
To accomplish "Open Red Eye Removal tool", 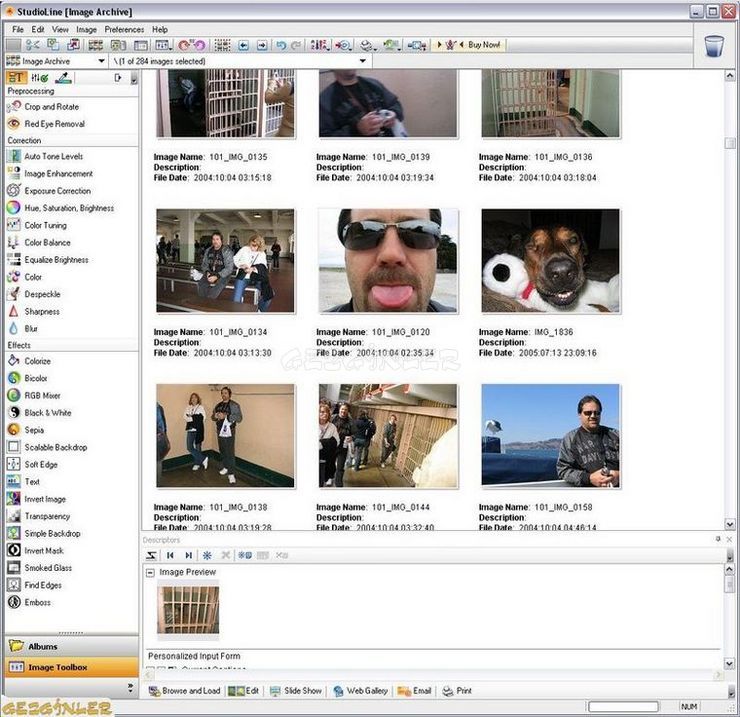I will pyautogui.click(x=46, y=124).
